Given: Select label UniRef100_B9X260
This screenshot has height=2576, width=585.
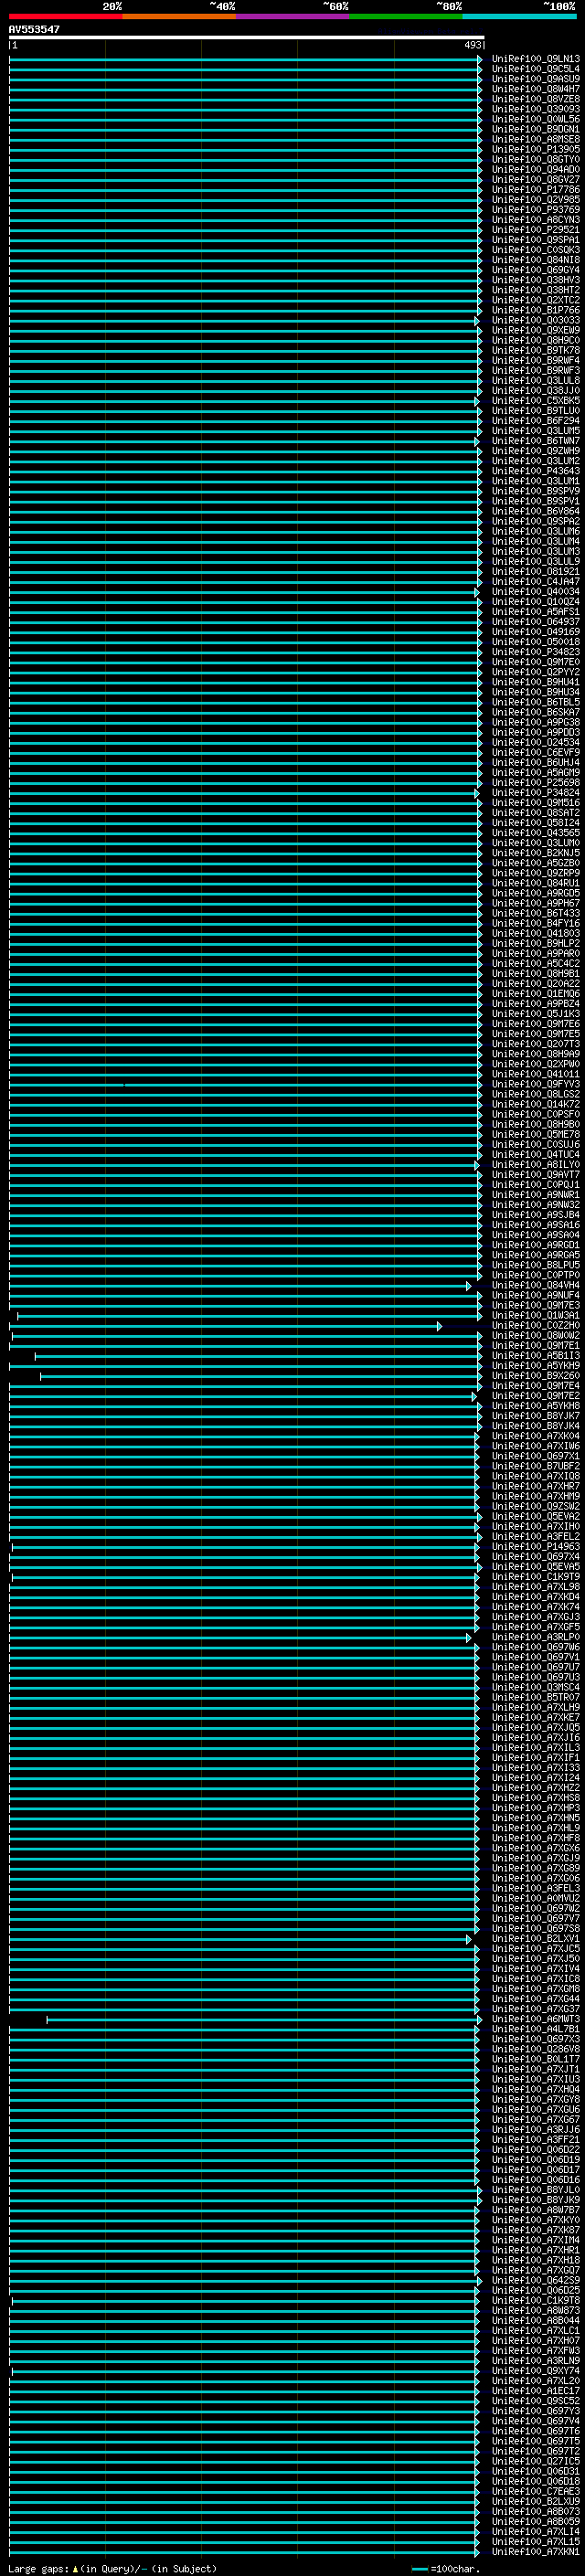Looking at the screenshot, I should click(x=535, y=1376).
